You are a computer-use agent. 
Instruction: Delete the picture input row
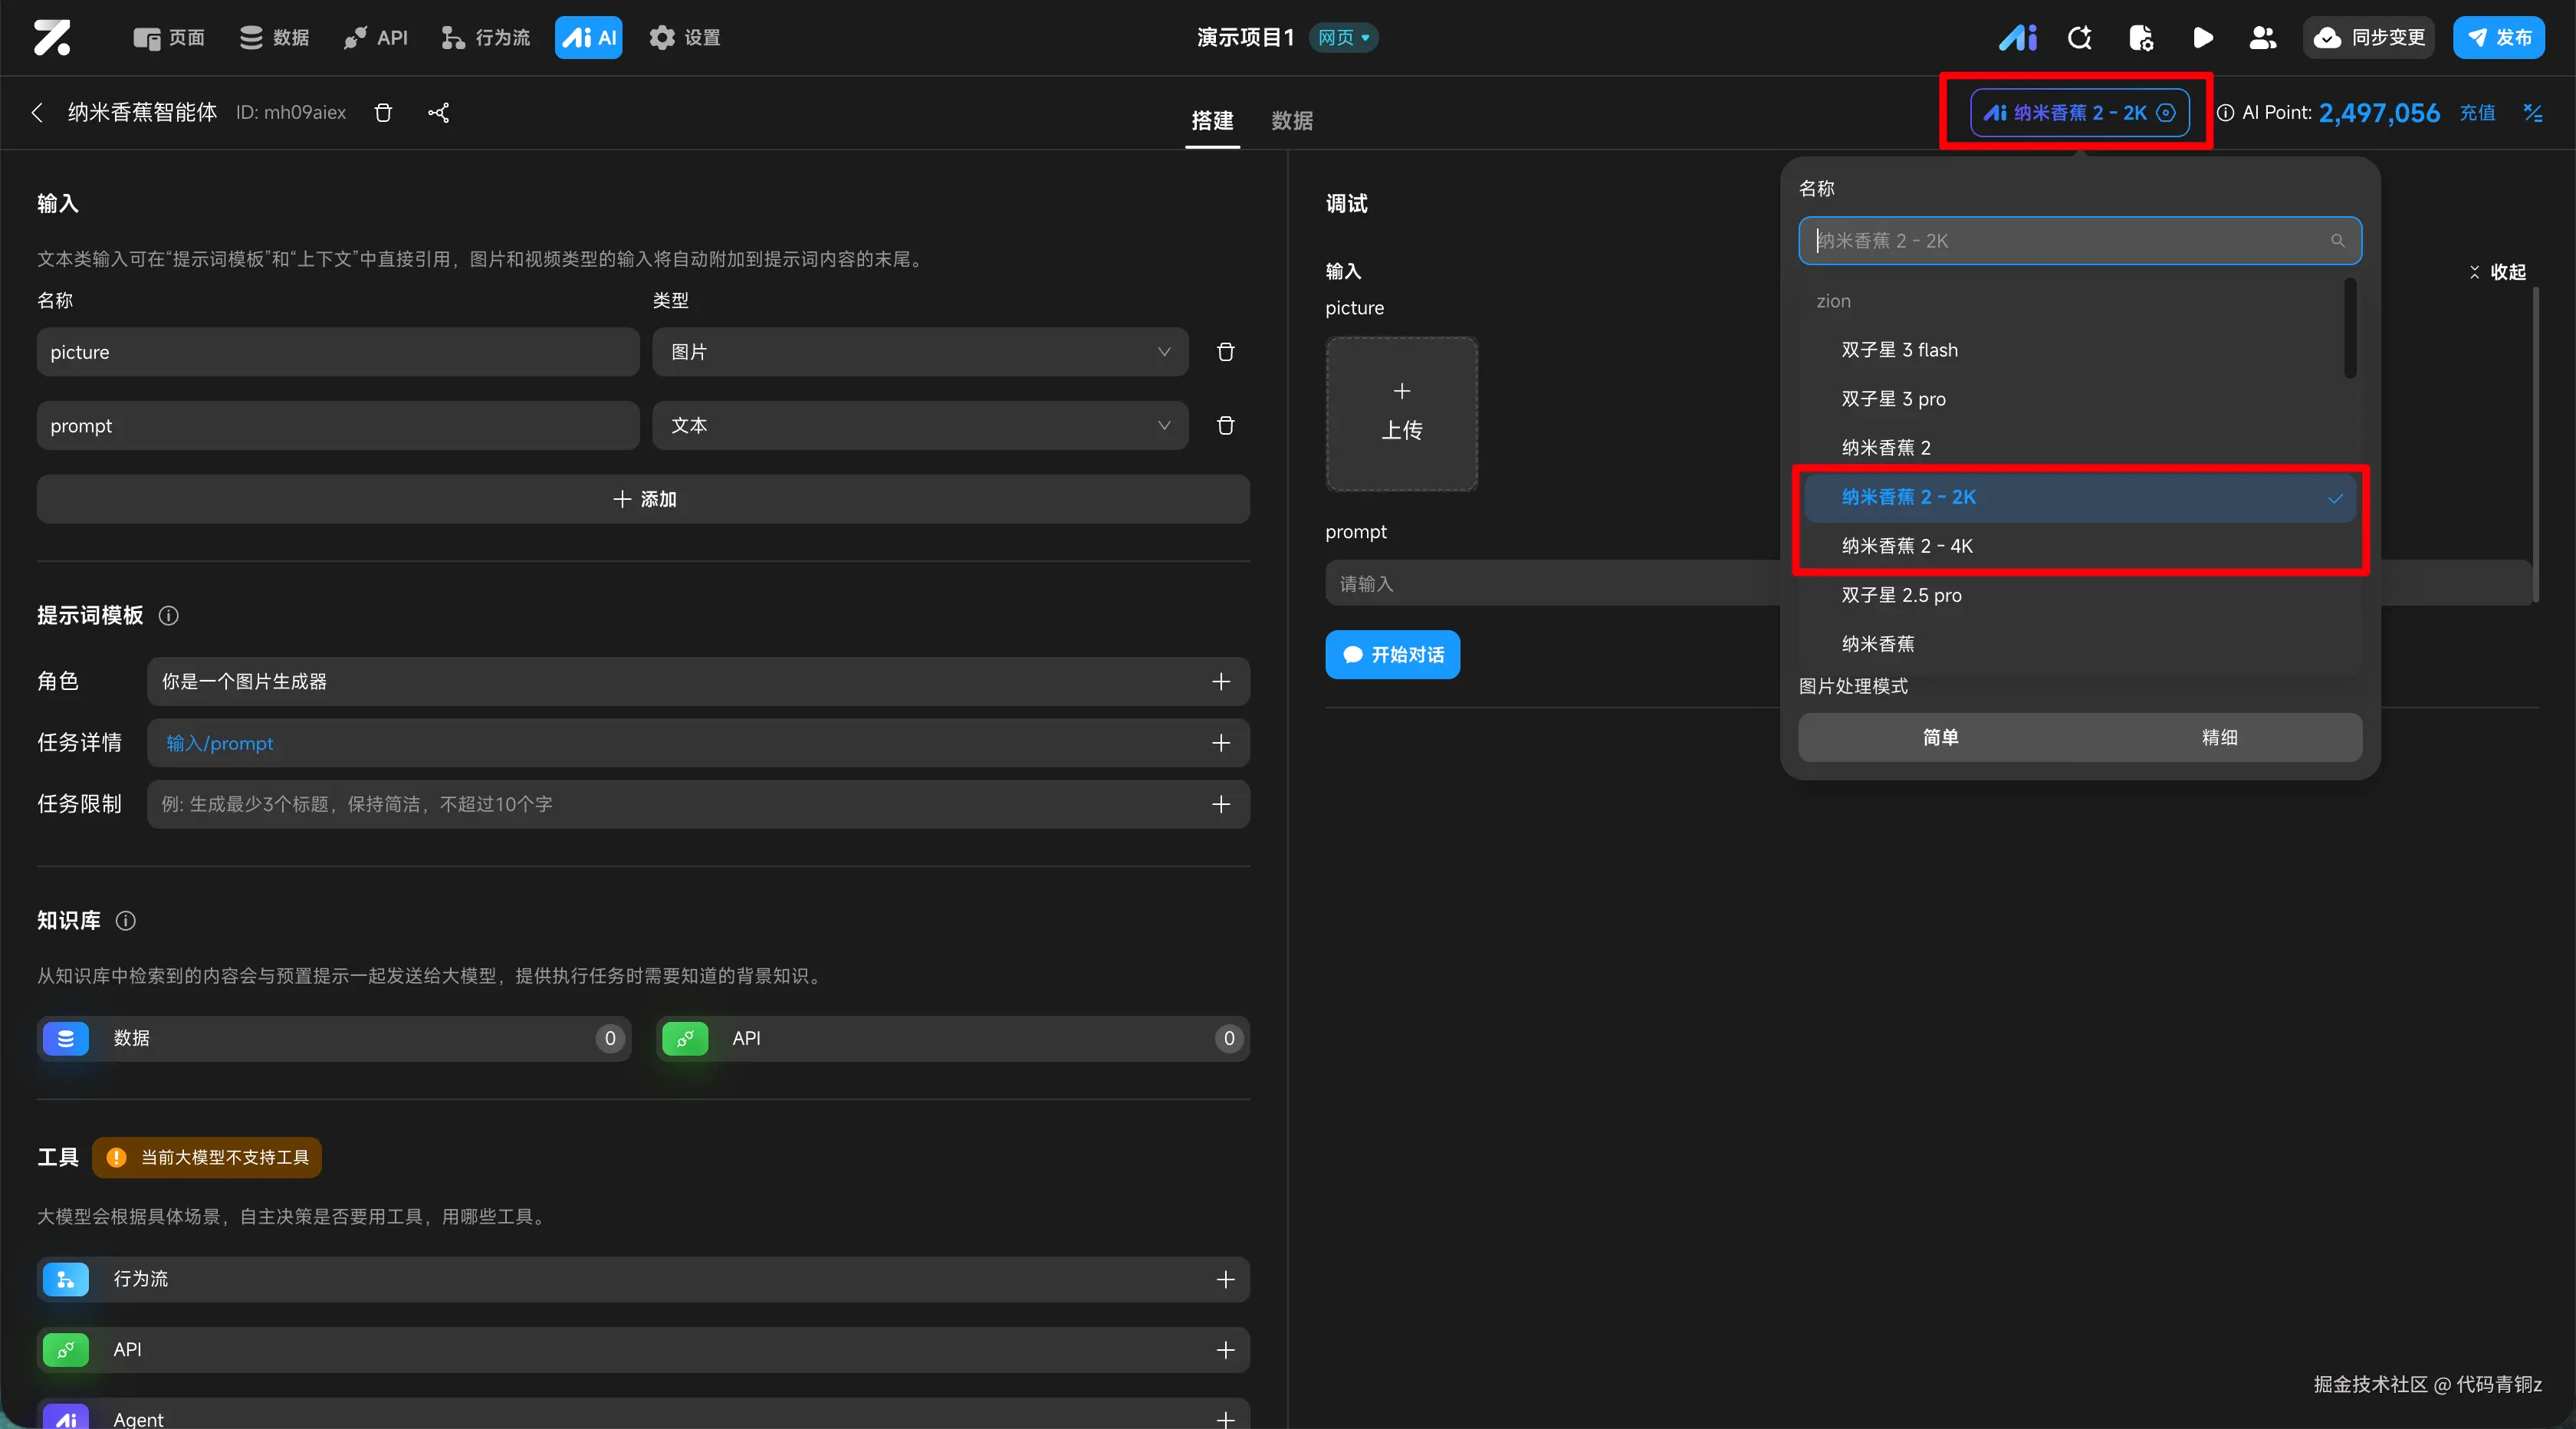1225,352
